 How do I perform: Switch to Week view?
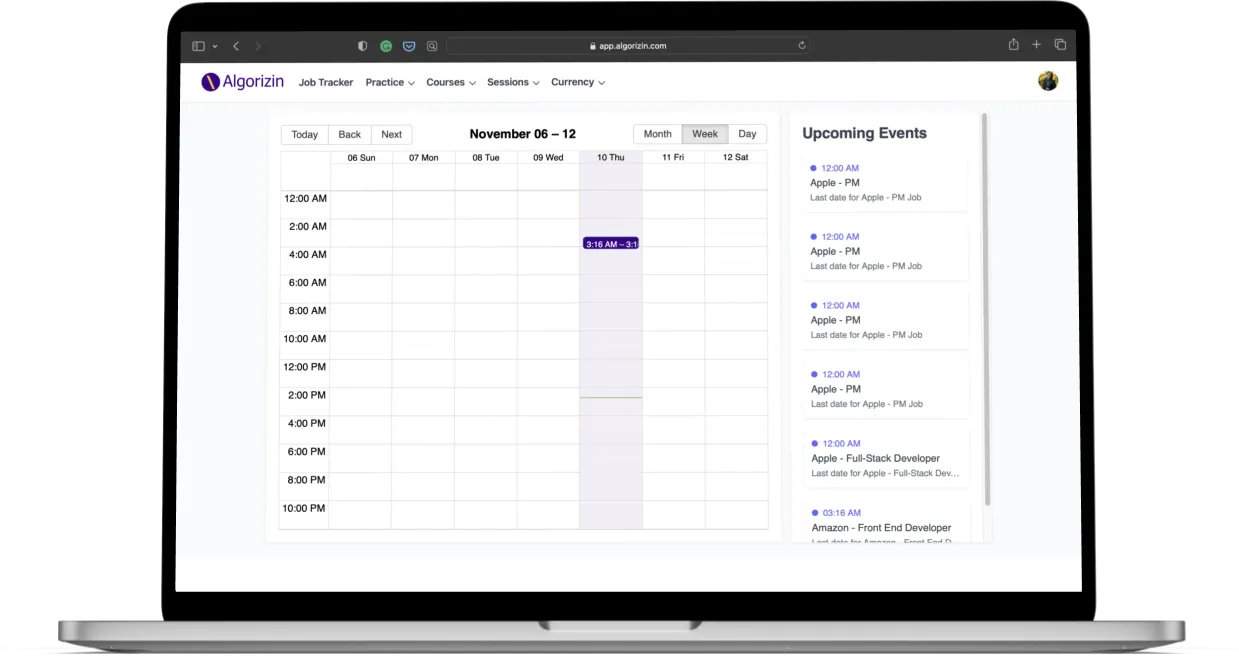705,134
